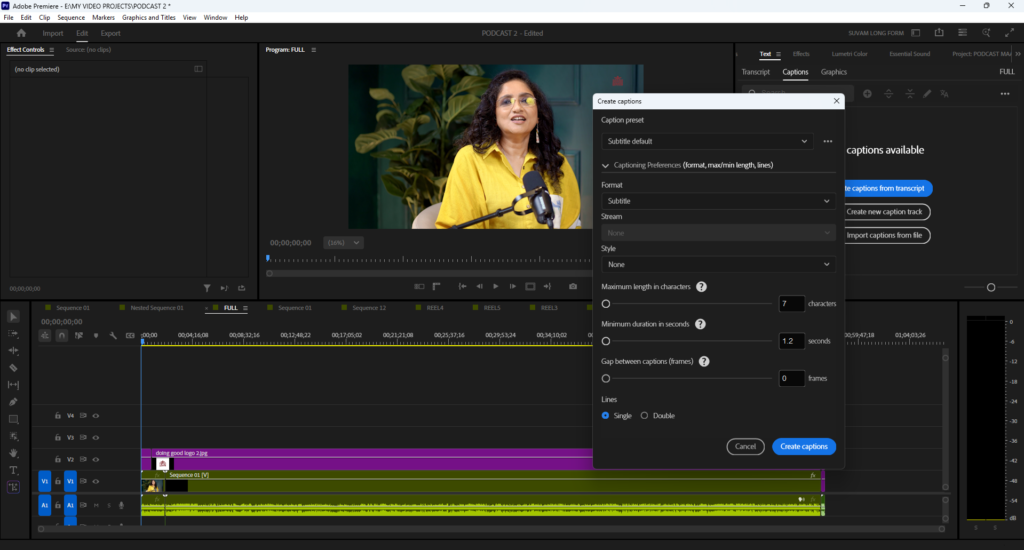Click the split caption icon

click(x=889, y=94)
